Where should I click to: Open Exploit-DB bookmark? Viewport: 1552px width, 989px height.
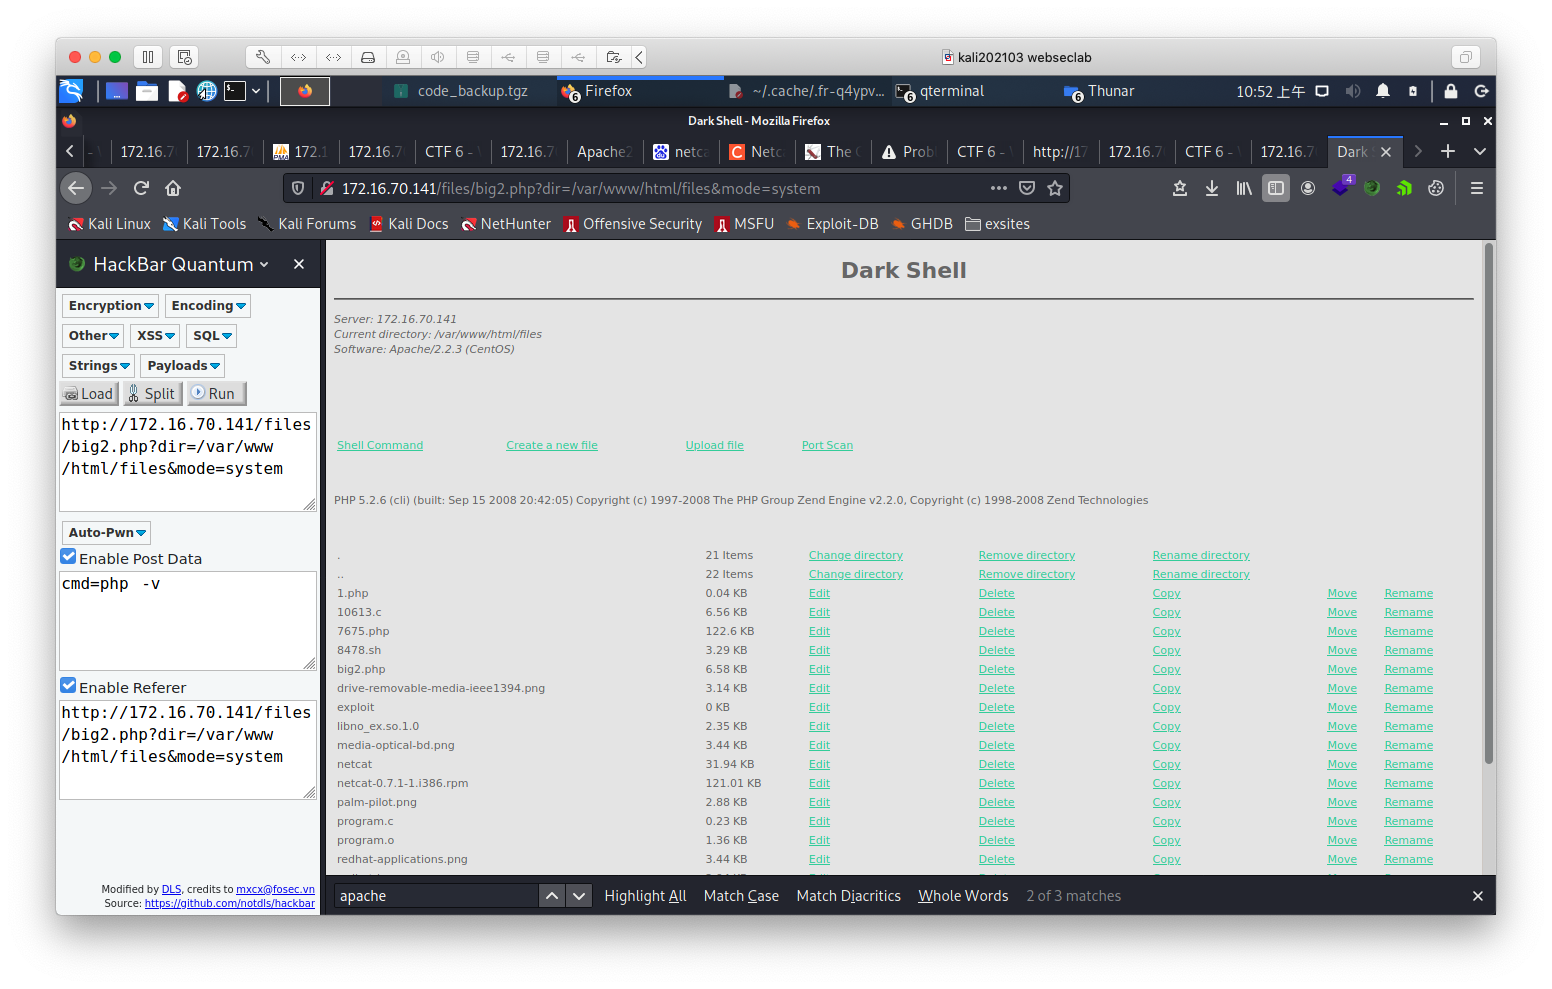(x=832, y=224)
